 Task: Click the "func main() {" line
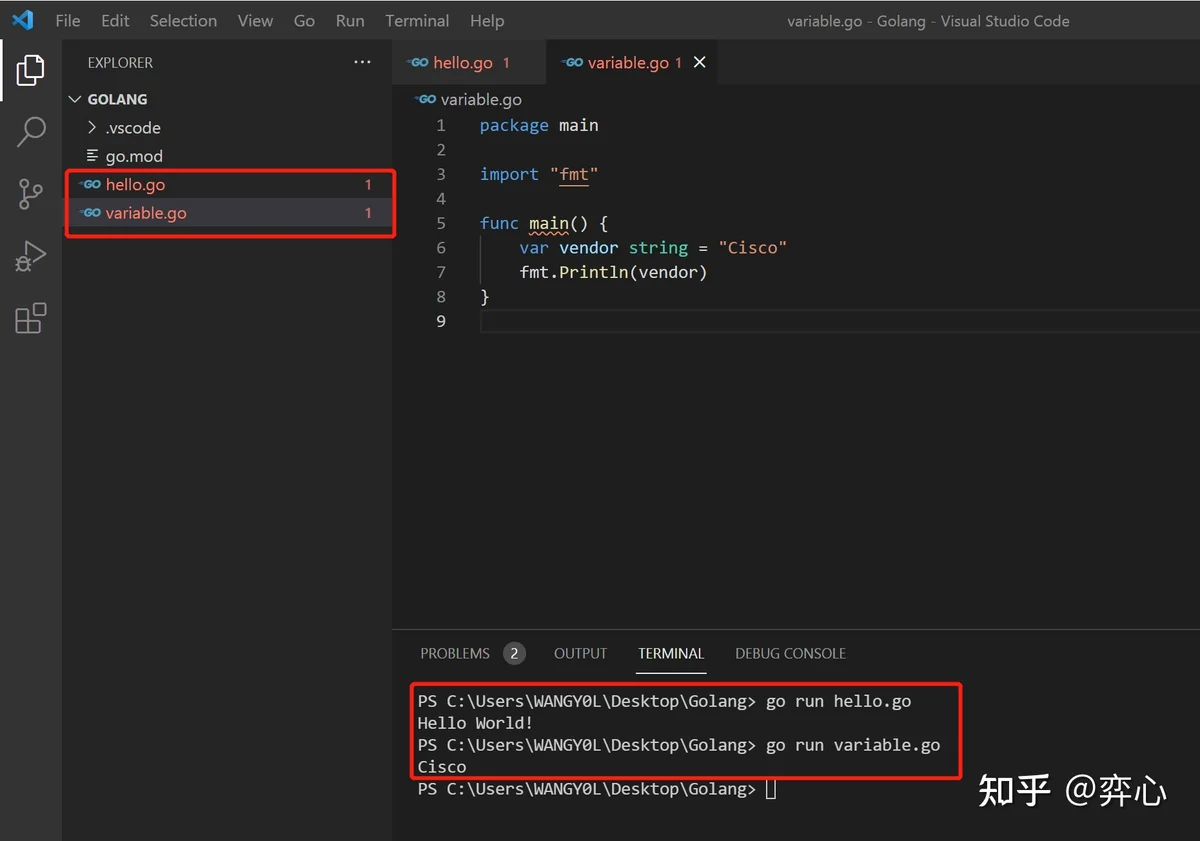click(x=544, y=223)
